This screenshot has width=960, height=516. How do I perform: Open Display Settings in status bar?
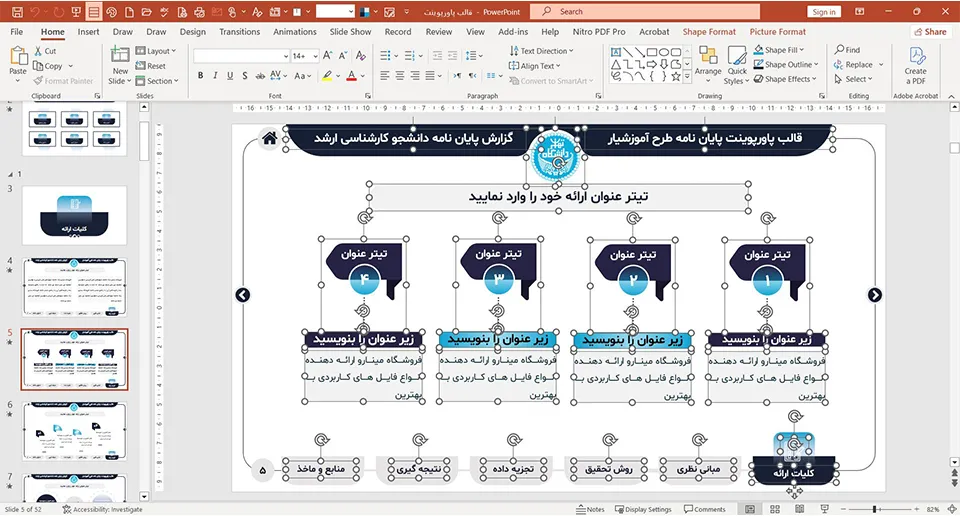coord(643,509)
